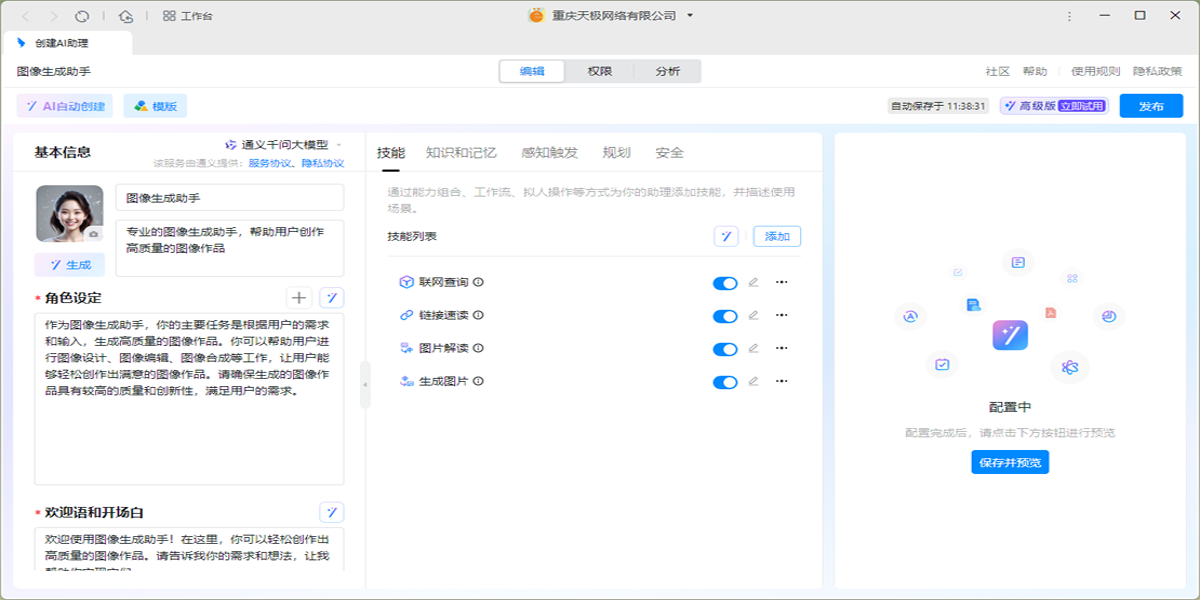
Task: Click the 保存并预览 button
Action: (1010, 463)
